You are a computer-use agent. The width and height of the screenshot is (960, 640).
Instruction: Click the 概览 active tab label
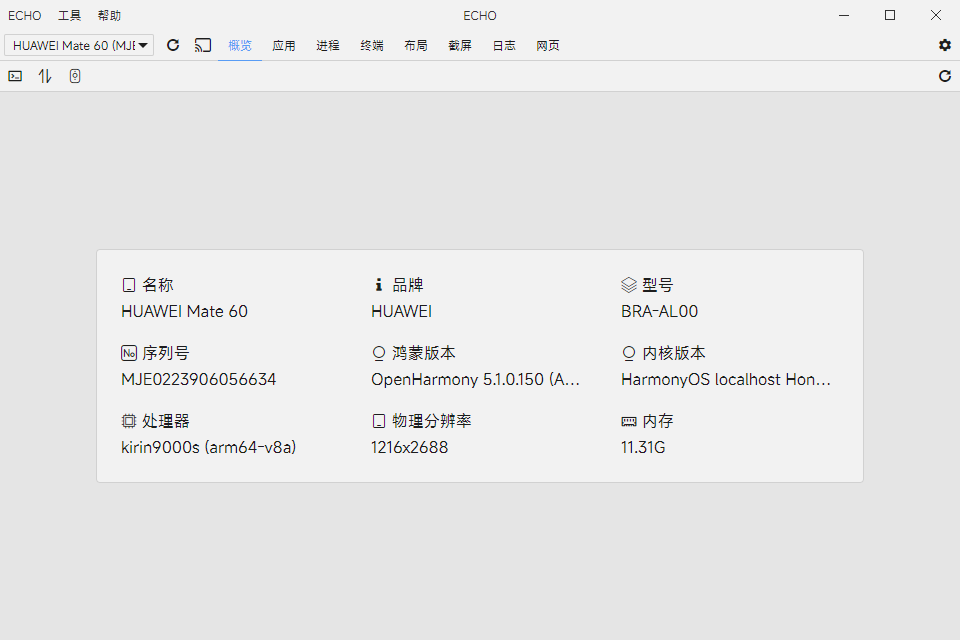240,45
